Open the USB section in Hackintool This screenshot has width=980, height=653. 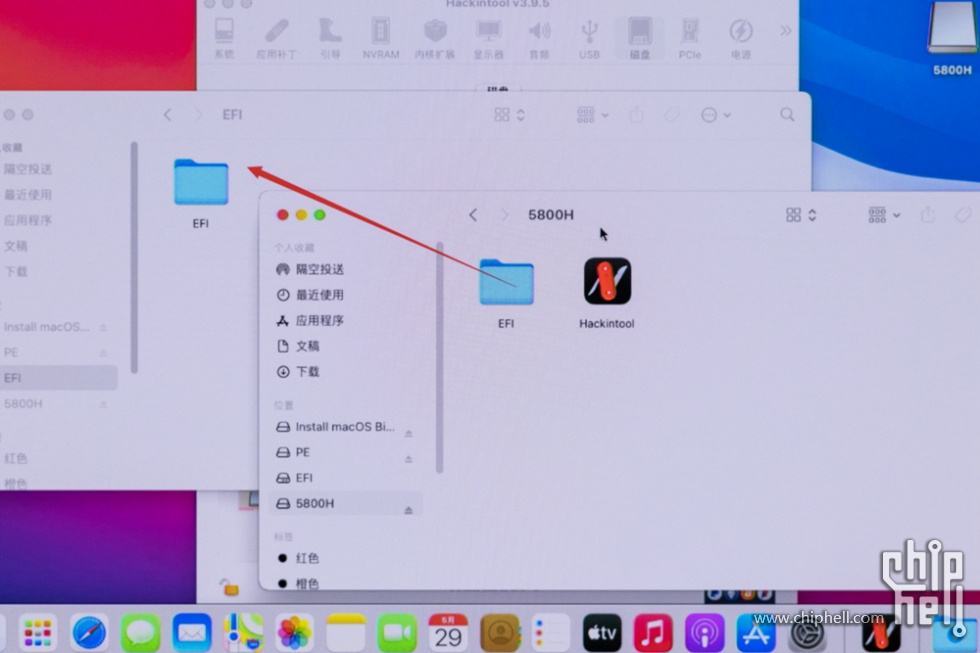[589, 39]
